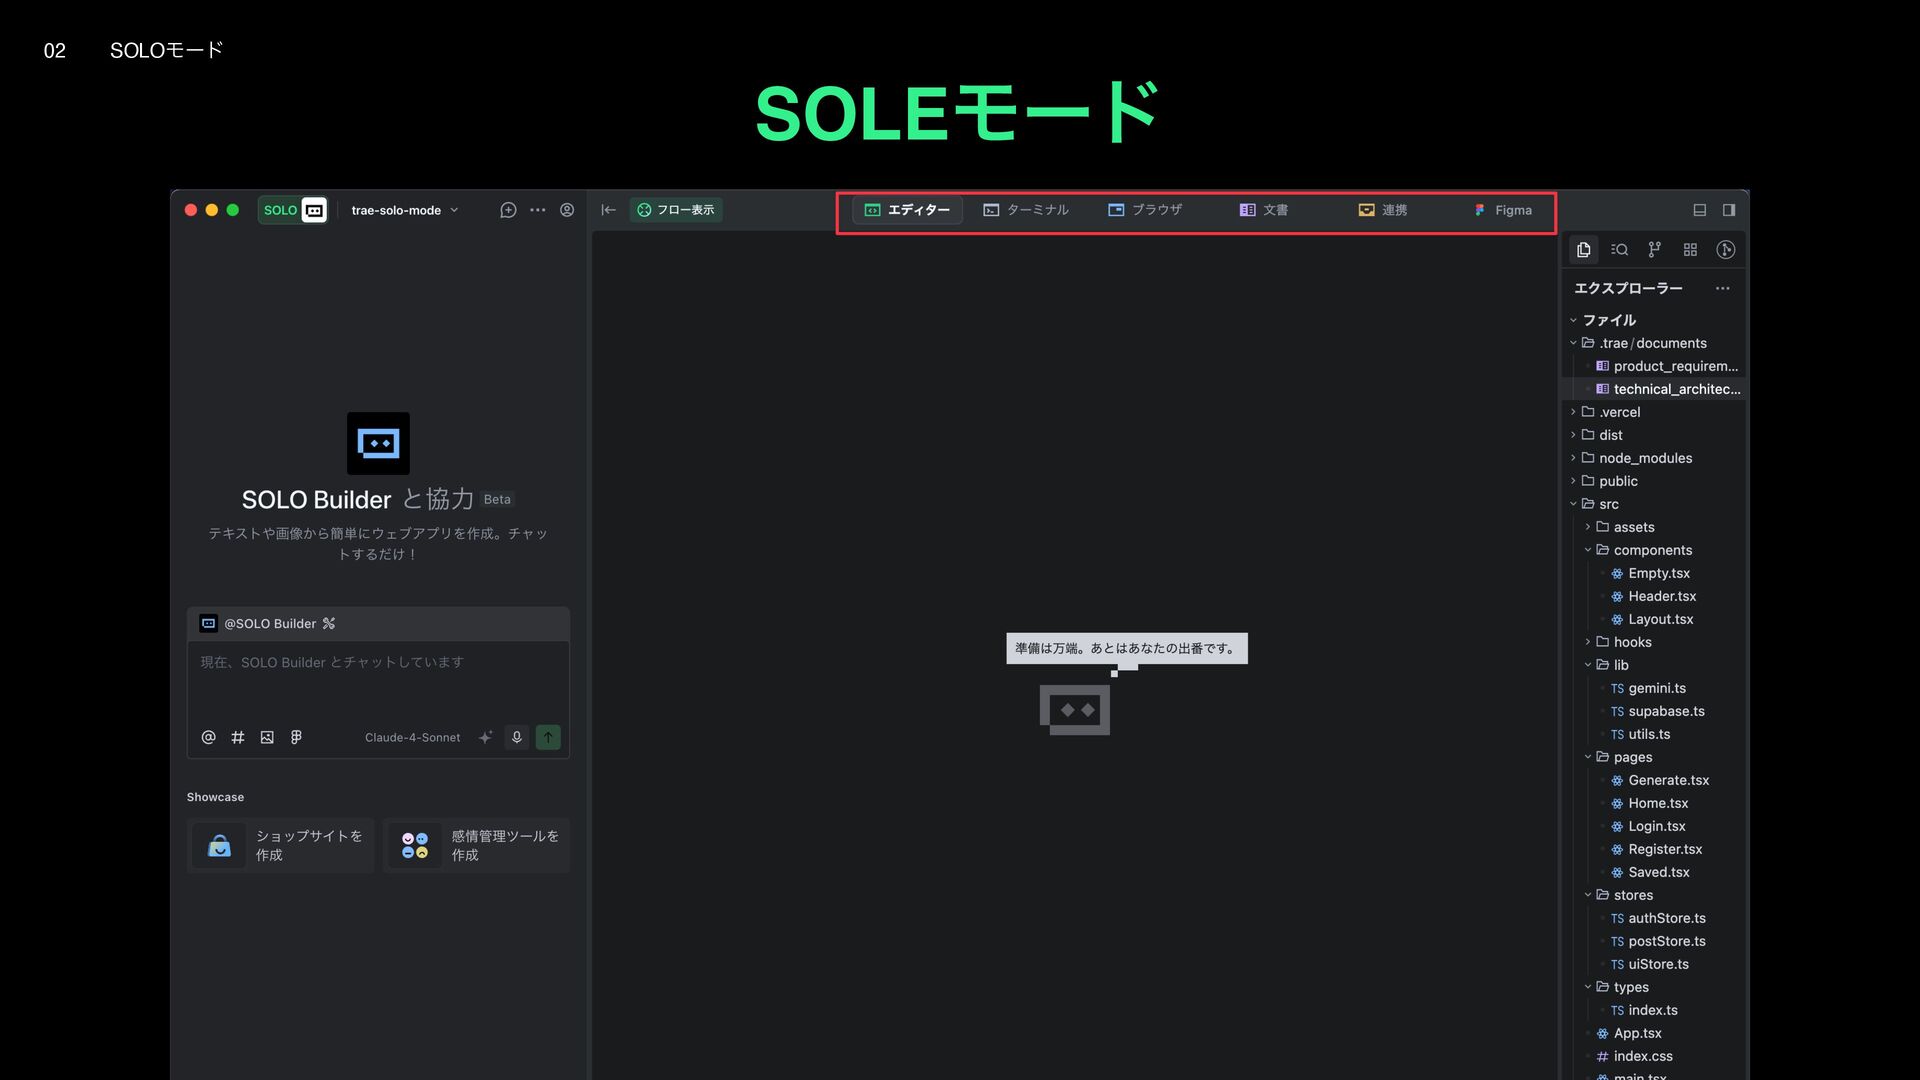Click the image attach icon in chat
This screenshot has height=1080, width=1920.
coord(267,737)
